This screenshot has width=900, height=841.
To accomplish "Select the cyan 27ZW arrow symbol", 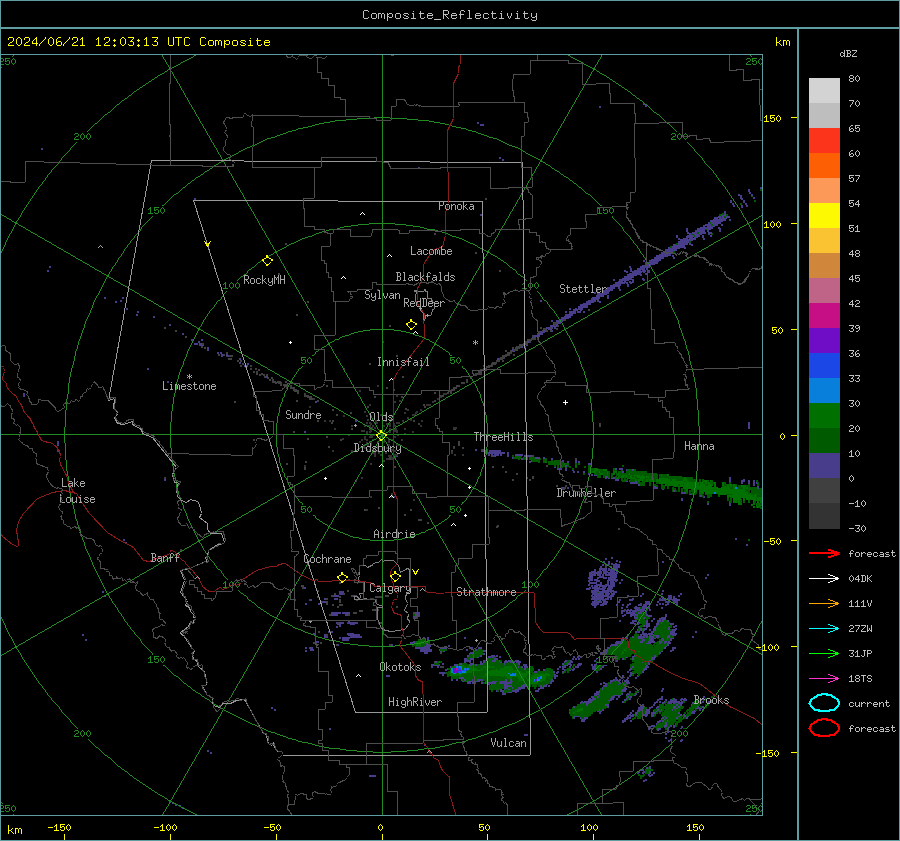I will pos(824,629).
